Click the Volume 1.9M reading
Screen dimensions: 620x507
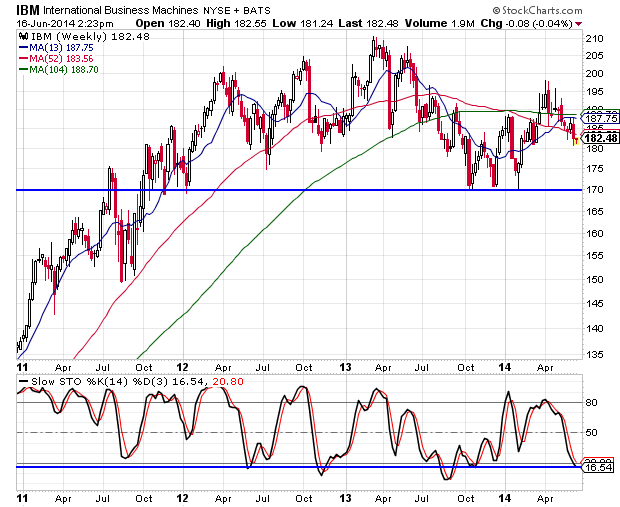[463, 24]
